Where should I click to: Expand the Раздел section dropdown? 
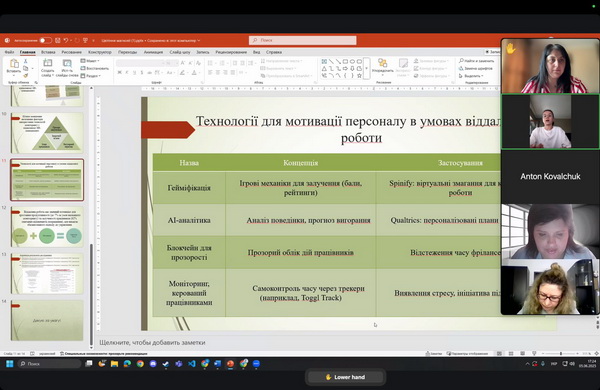tap(91, 76)
